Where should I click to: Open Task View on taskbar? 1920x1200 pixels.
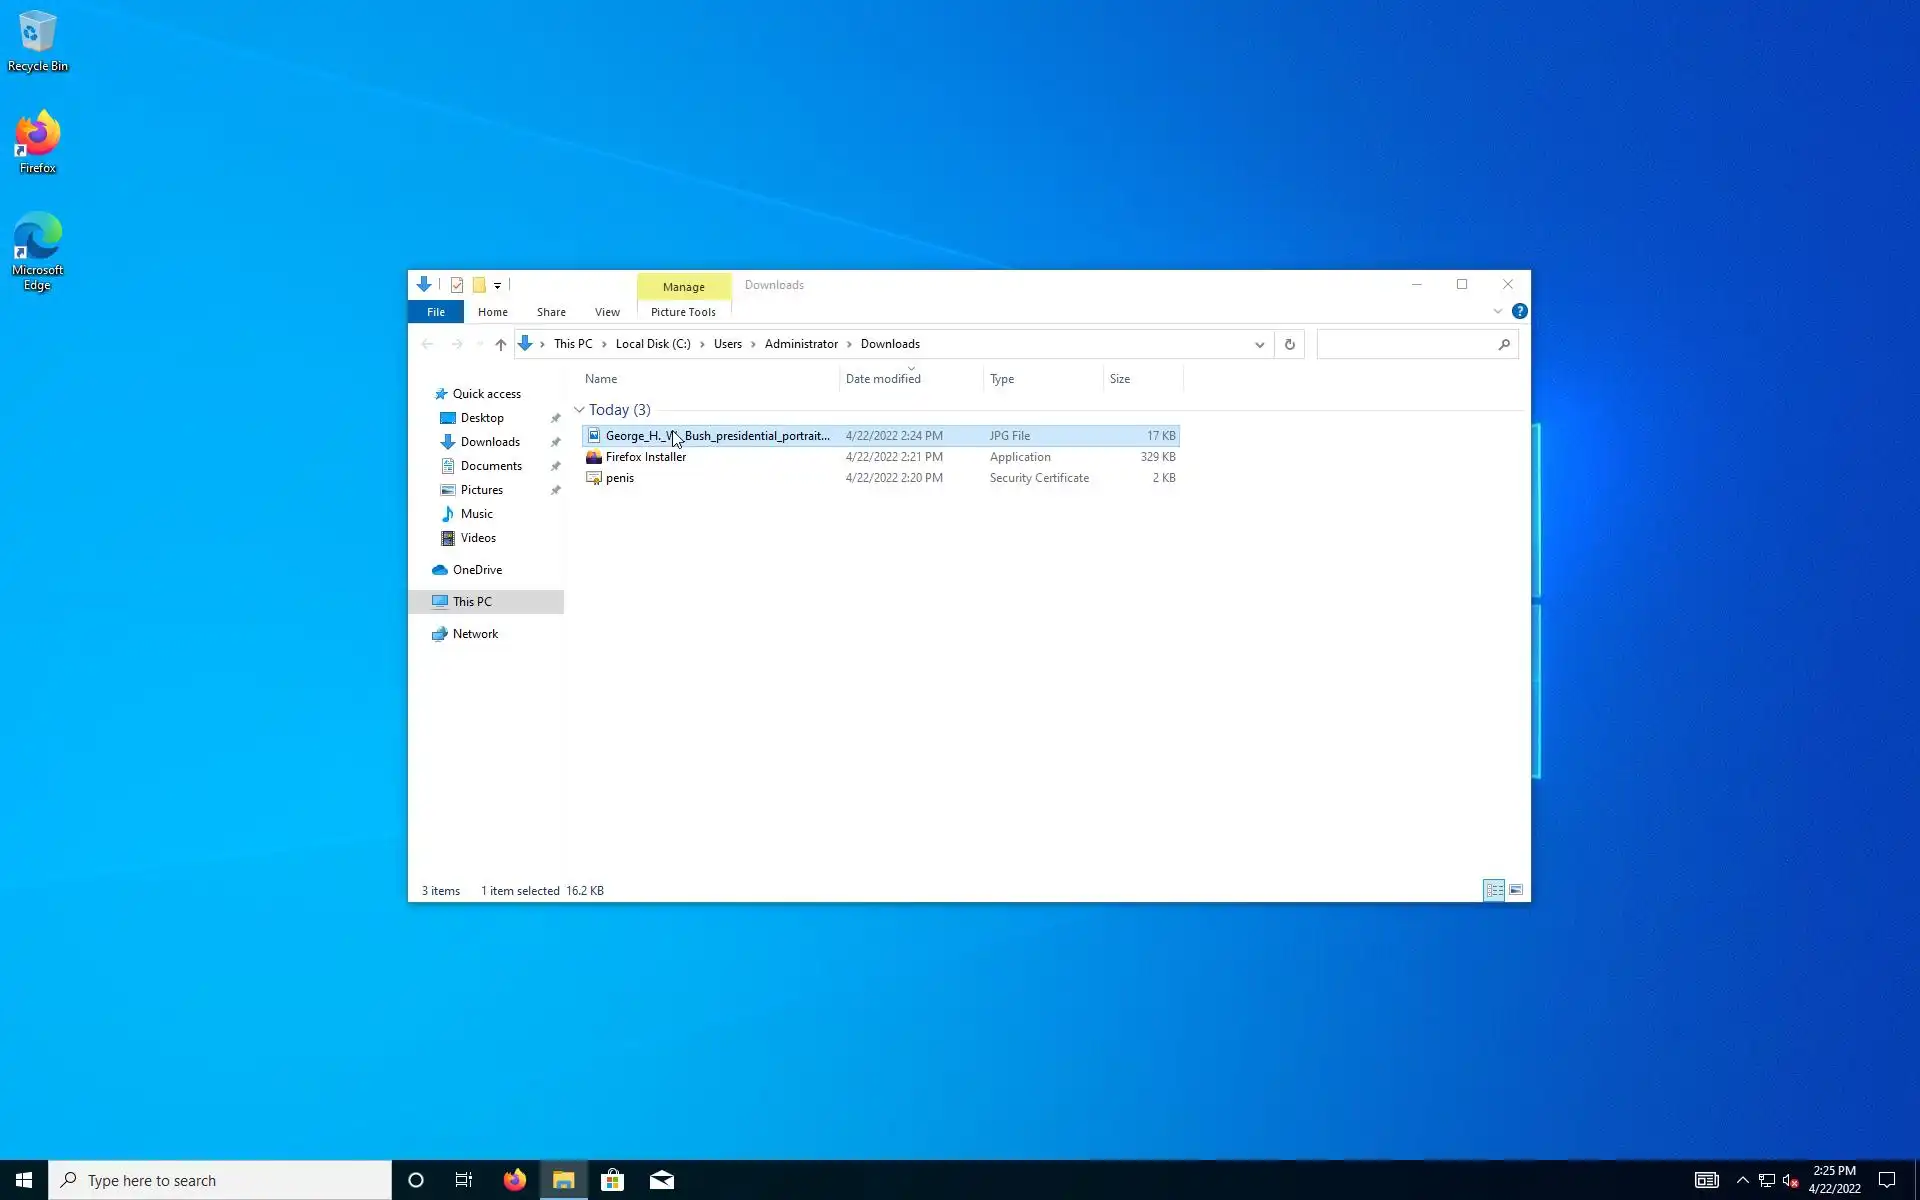tap(464, 1180)
